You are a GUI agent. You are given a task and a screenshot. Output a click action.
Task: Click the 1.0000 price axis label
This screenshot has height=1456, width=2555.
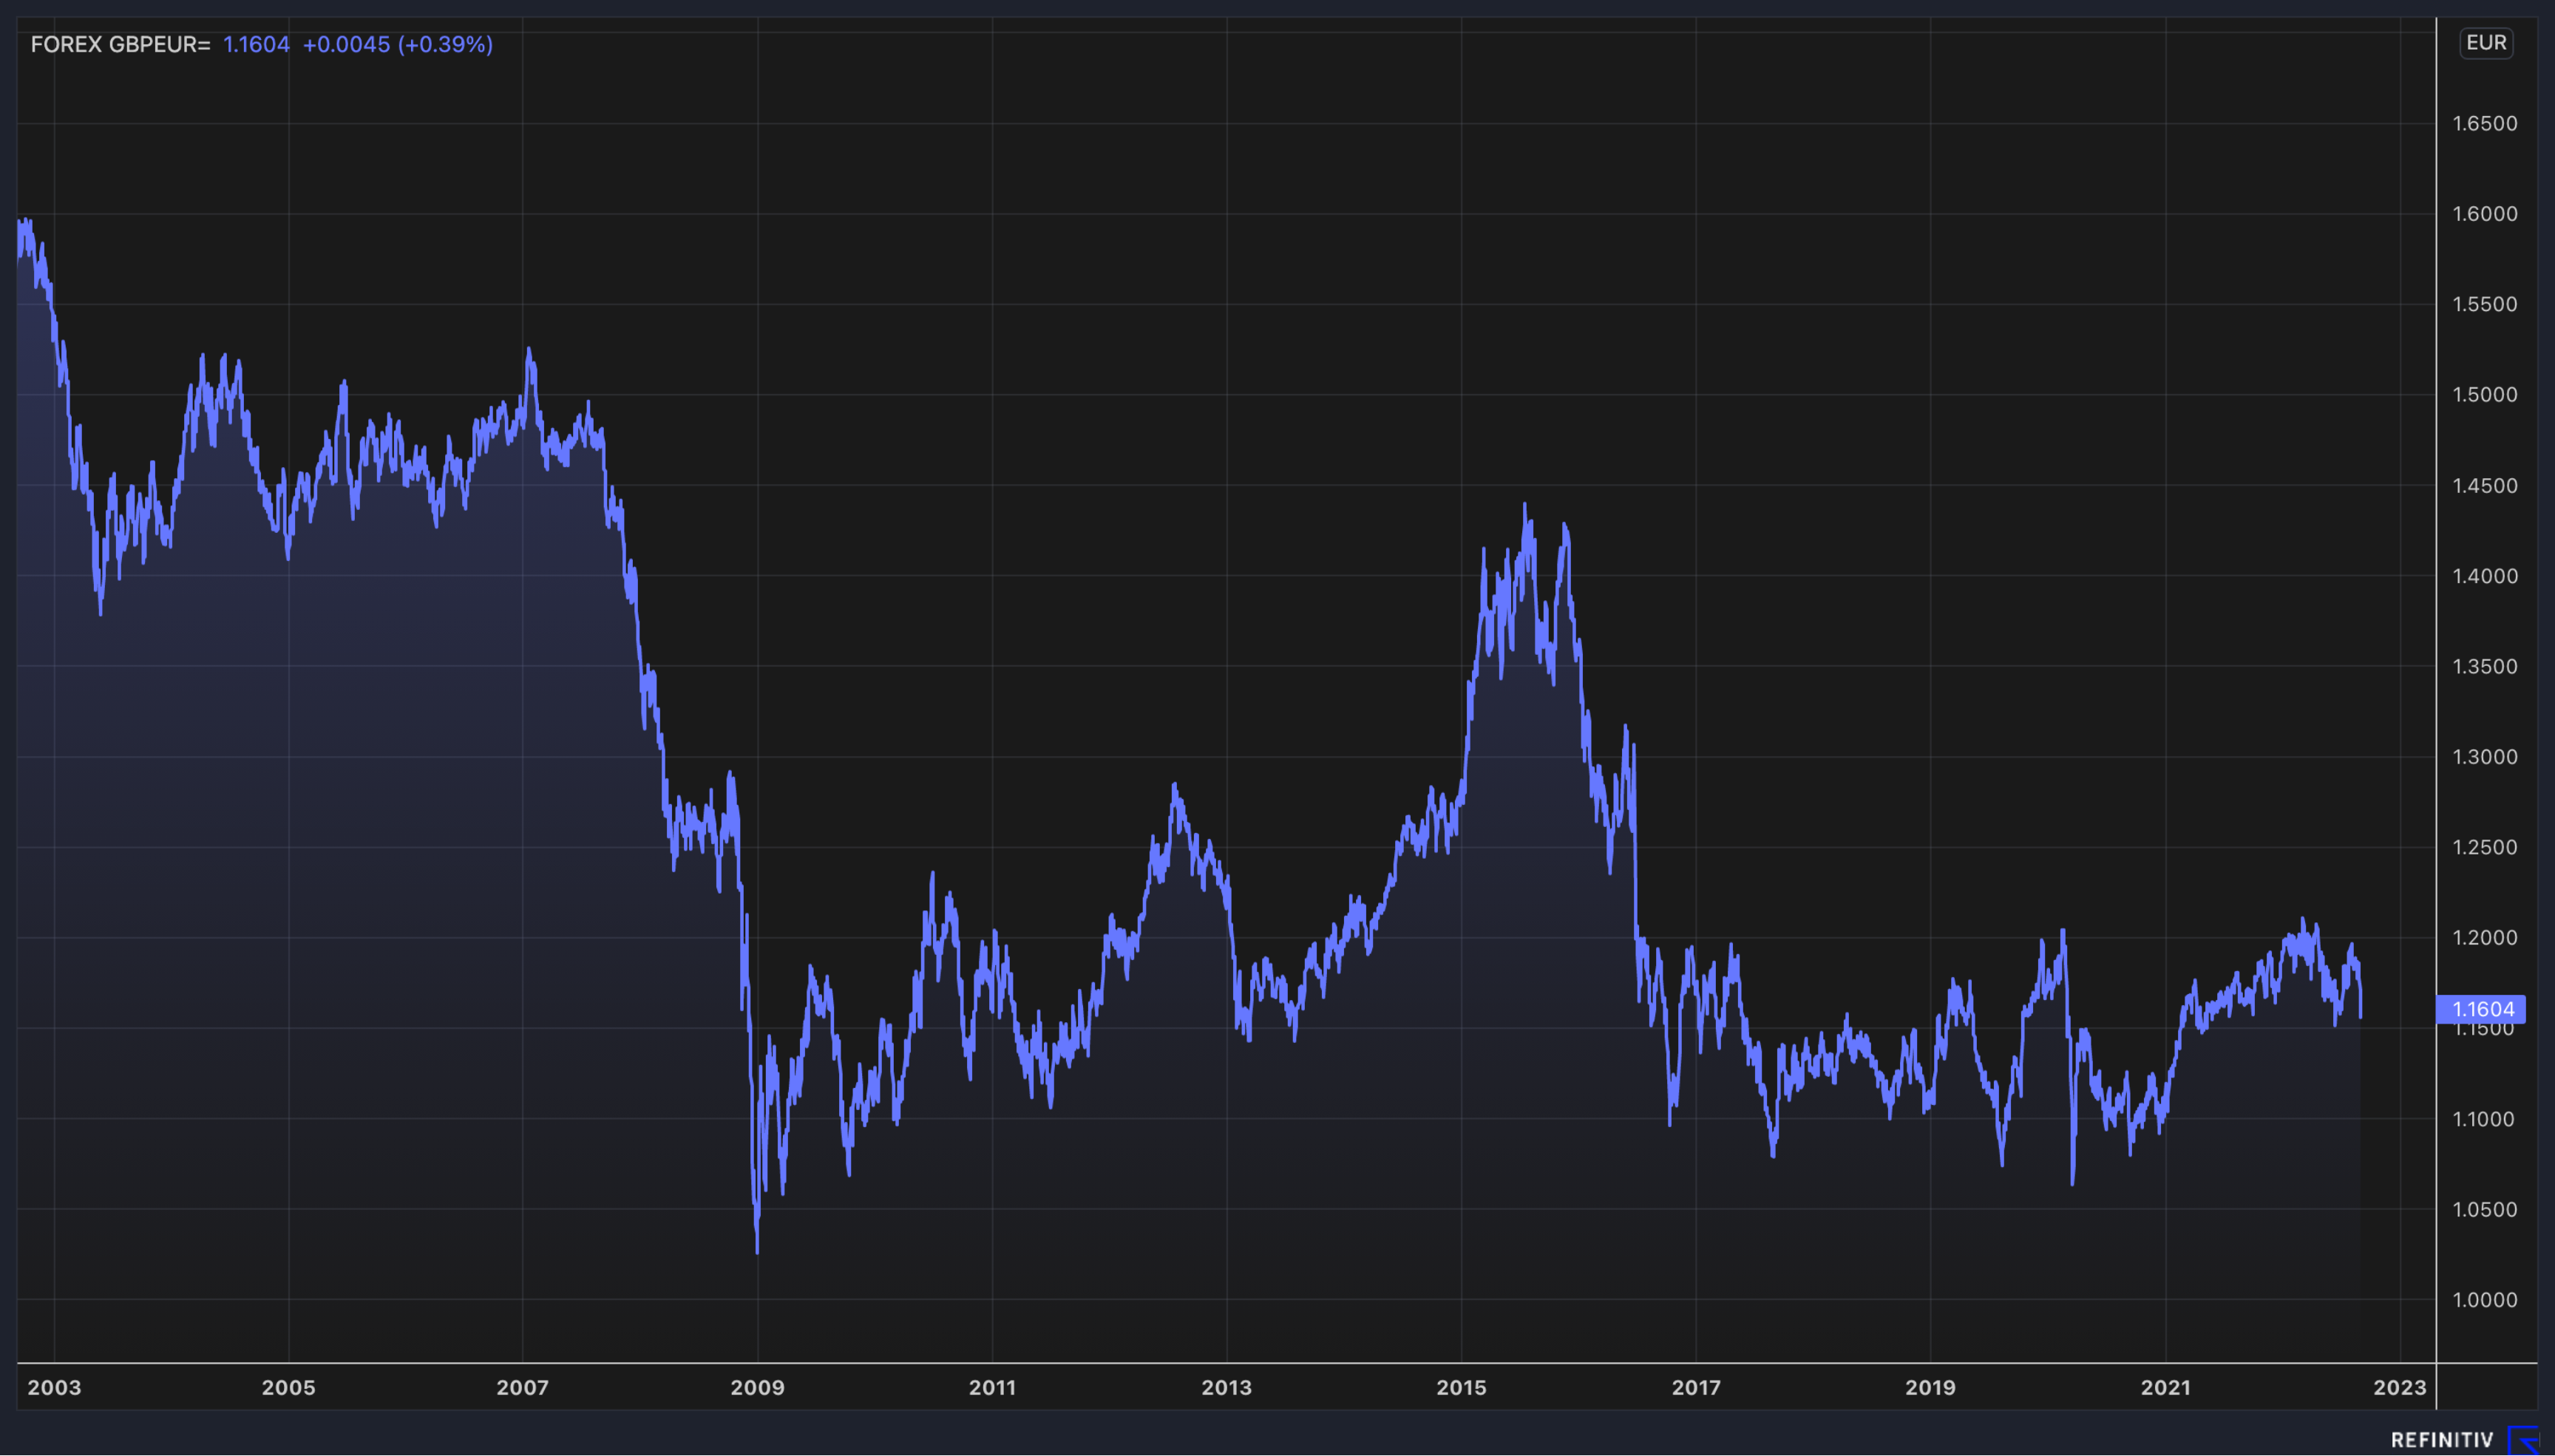click(x=2485, y=1300)
